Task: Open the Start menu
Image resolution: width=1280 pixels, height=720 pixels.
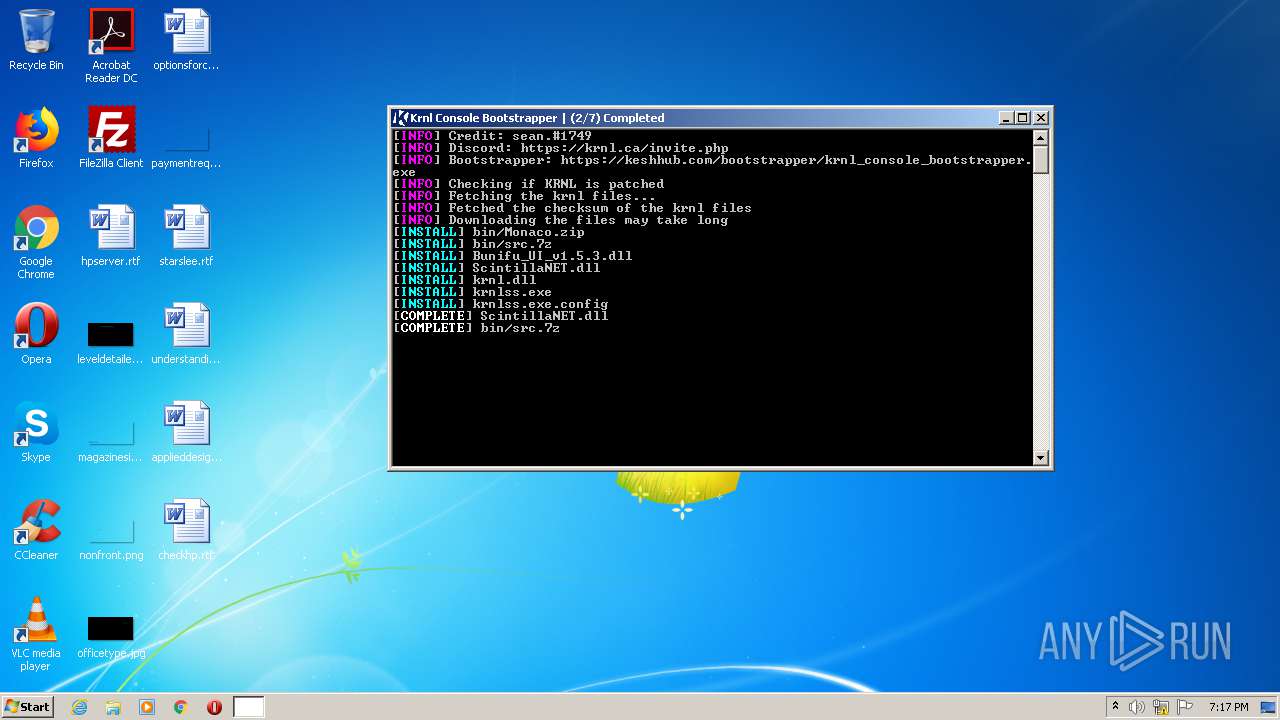Action: [27, 707]
